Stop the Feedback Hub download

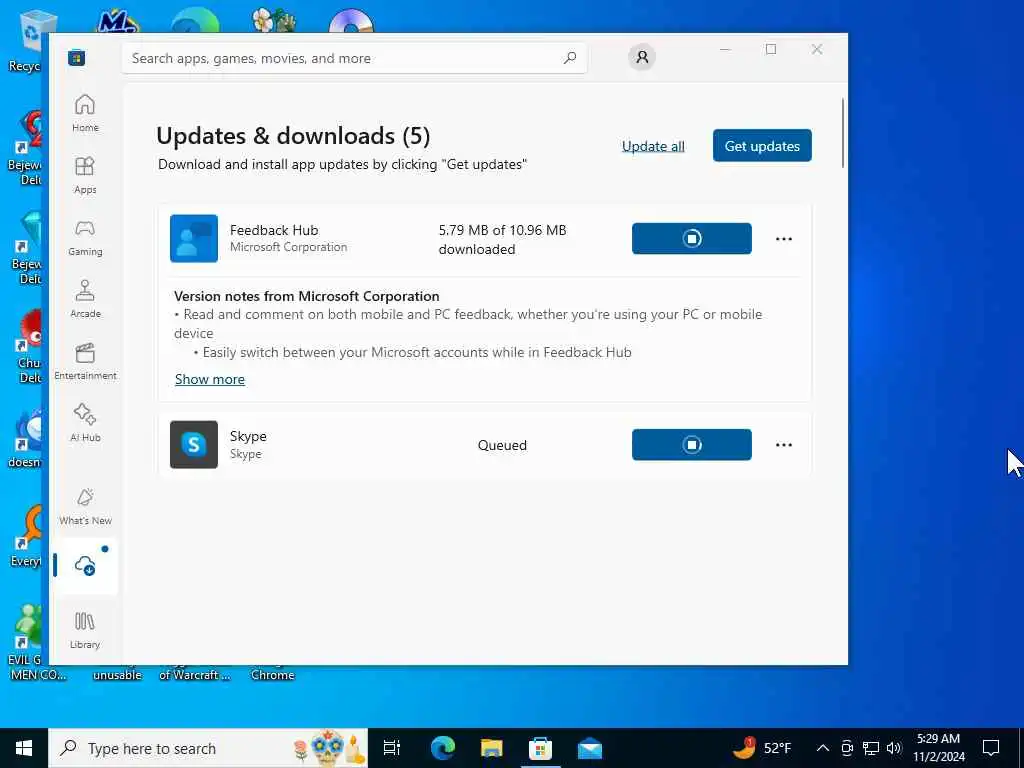[x=692, y=238]
